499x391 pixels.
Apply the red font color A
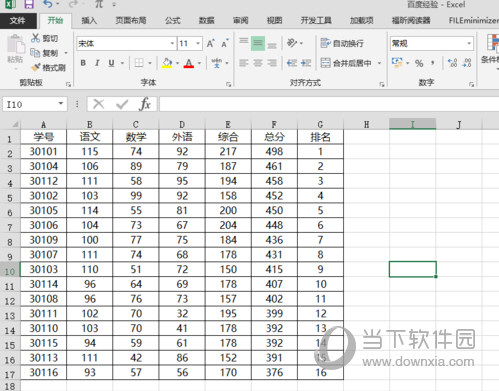click(189, 63)
